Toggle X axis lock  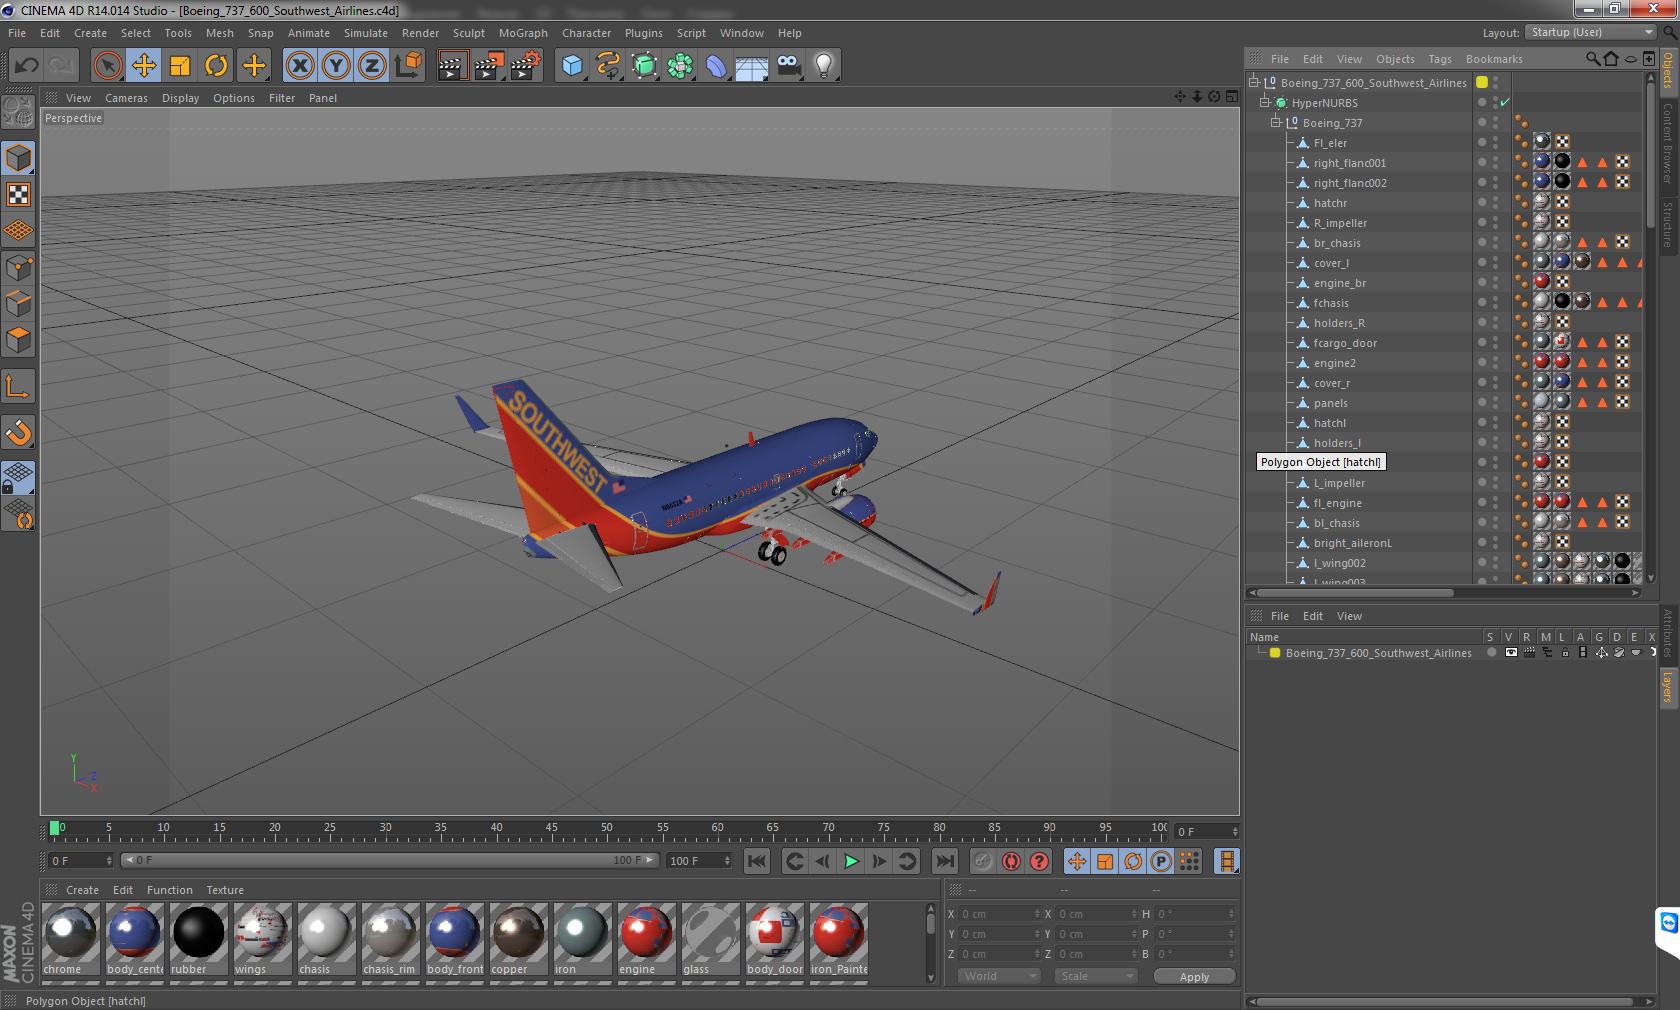[x=299, y=66]
